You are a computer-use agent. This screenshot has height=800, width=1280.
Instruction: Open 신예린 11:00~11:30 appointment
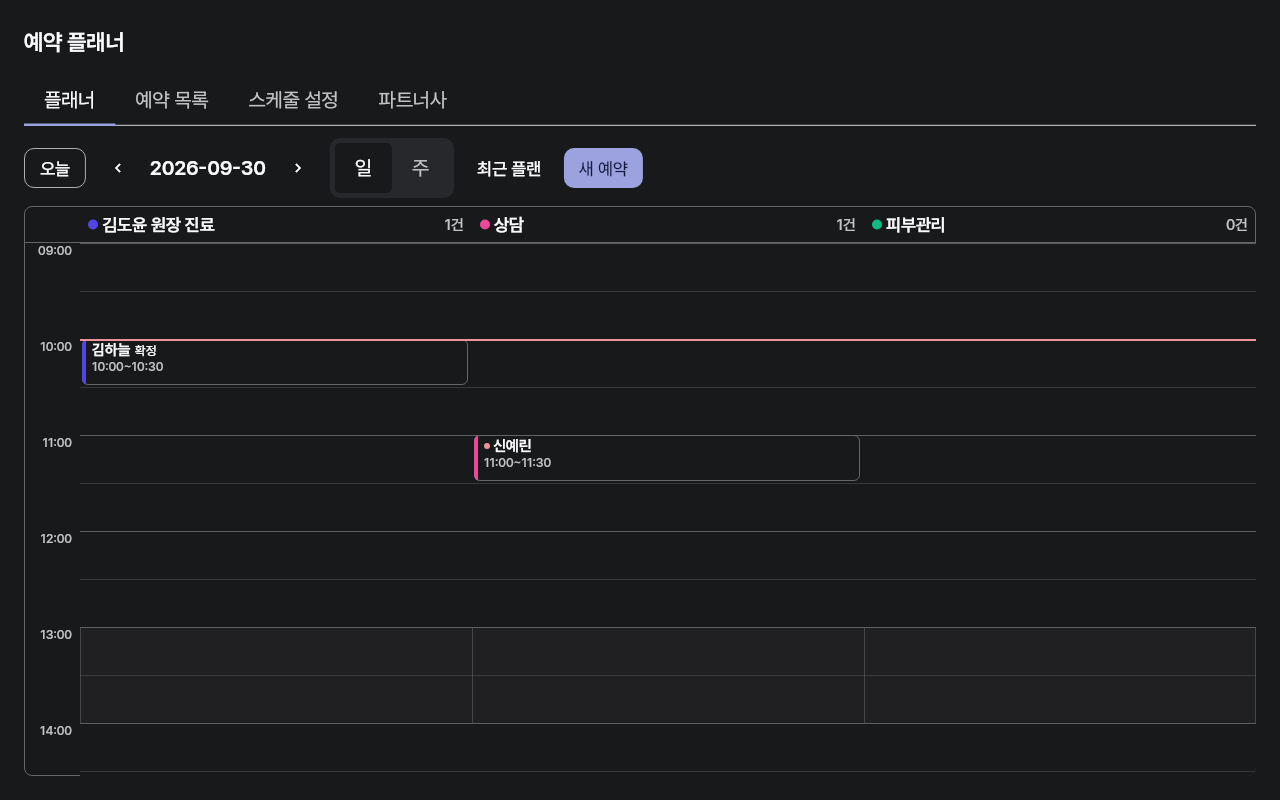pos(667,458)
